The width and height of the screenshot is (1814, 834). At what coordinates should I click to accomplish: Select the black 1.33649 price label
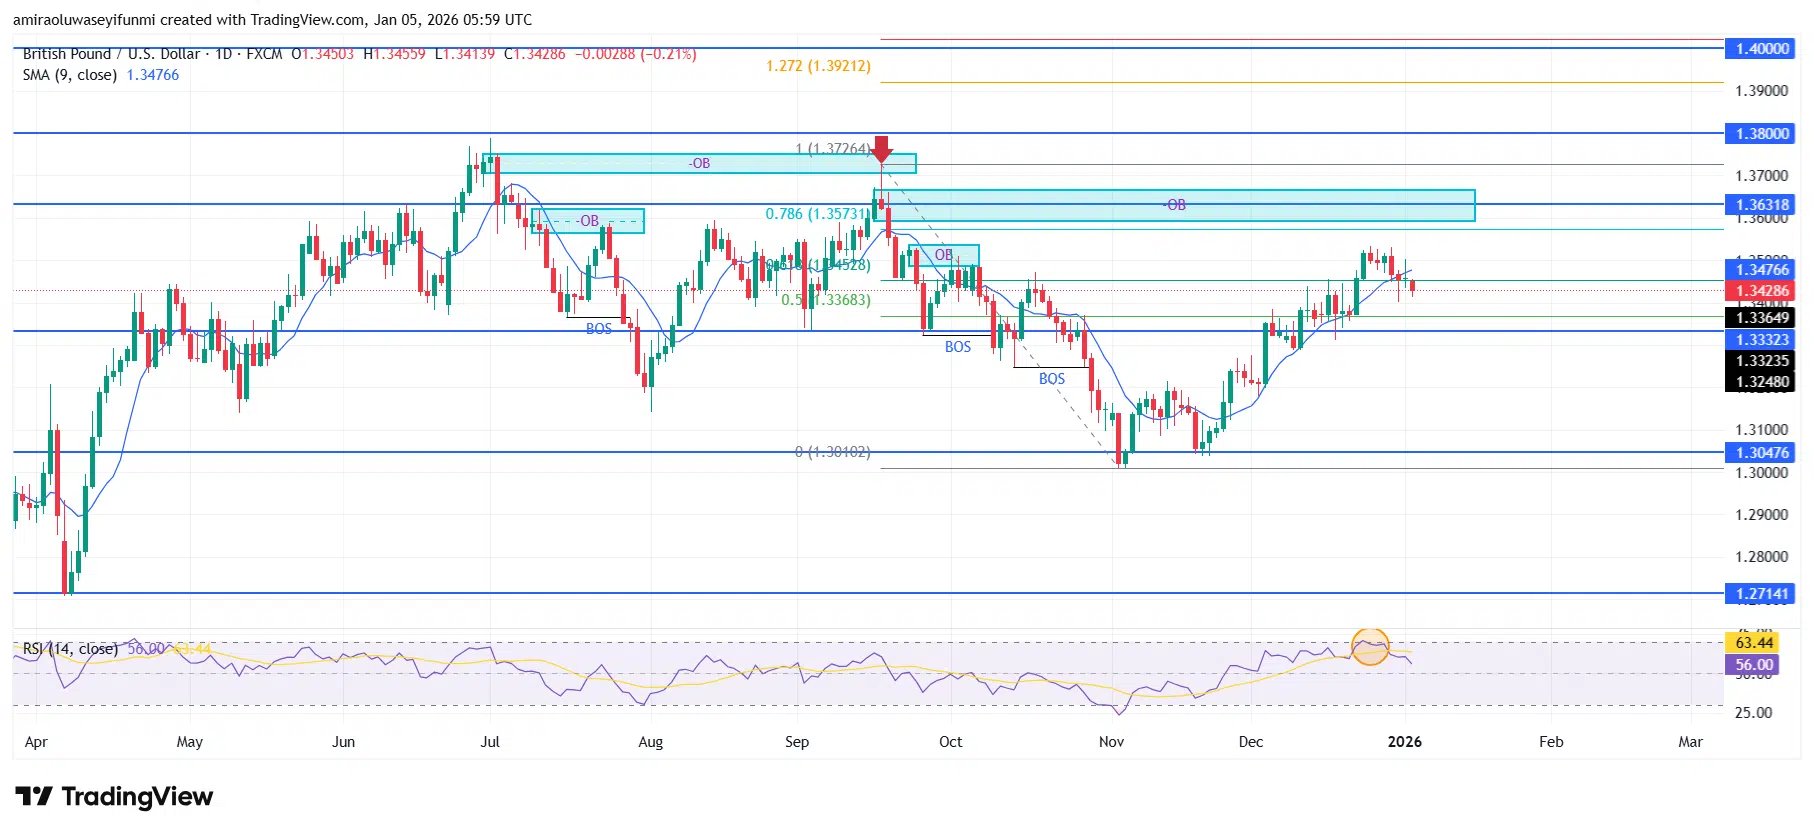coord(1761,318)
